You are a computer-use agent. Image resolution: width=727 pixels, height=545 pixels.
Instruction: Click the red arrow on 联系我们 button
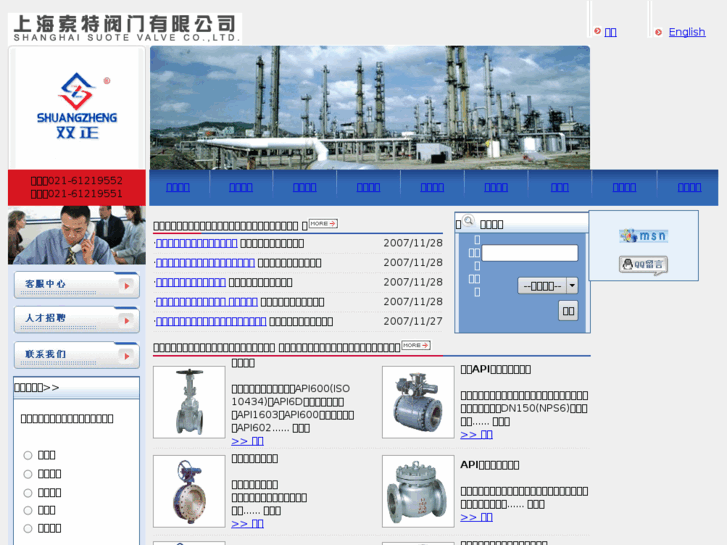(126, 356)
